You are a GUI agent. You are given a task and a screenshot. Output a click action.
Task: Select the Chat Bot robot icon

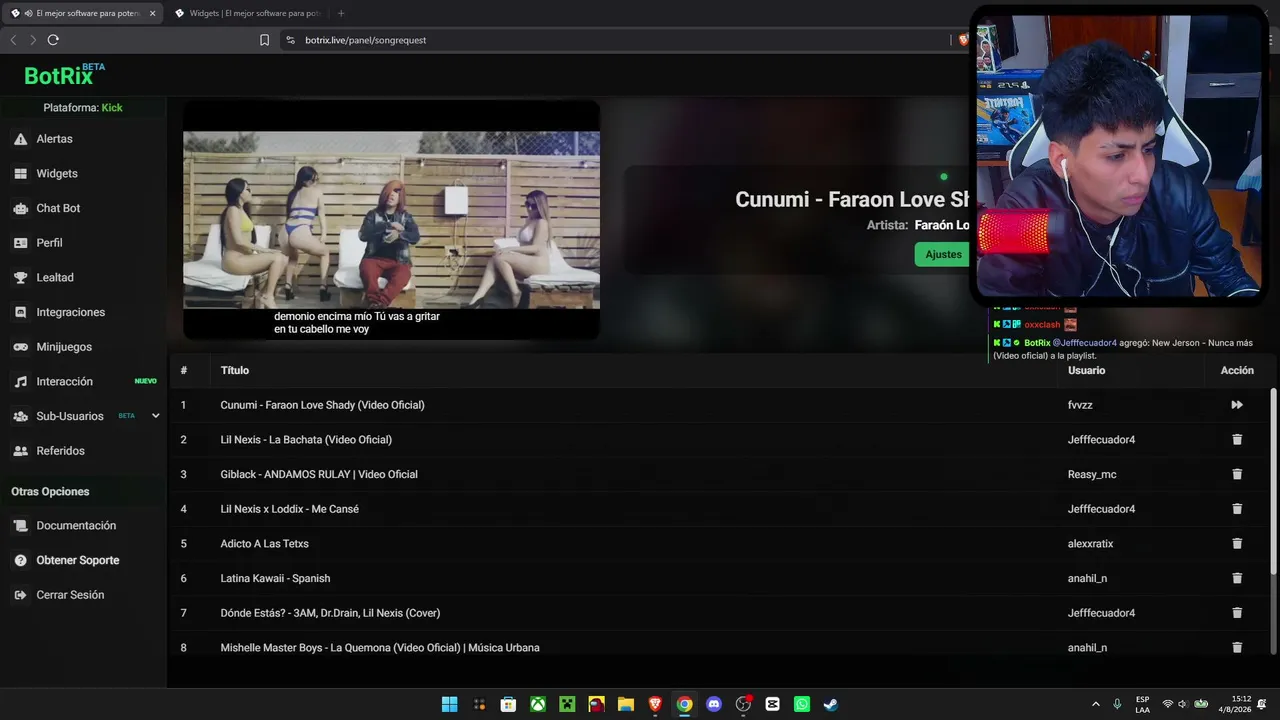coord(20,208)
